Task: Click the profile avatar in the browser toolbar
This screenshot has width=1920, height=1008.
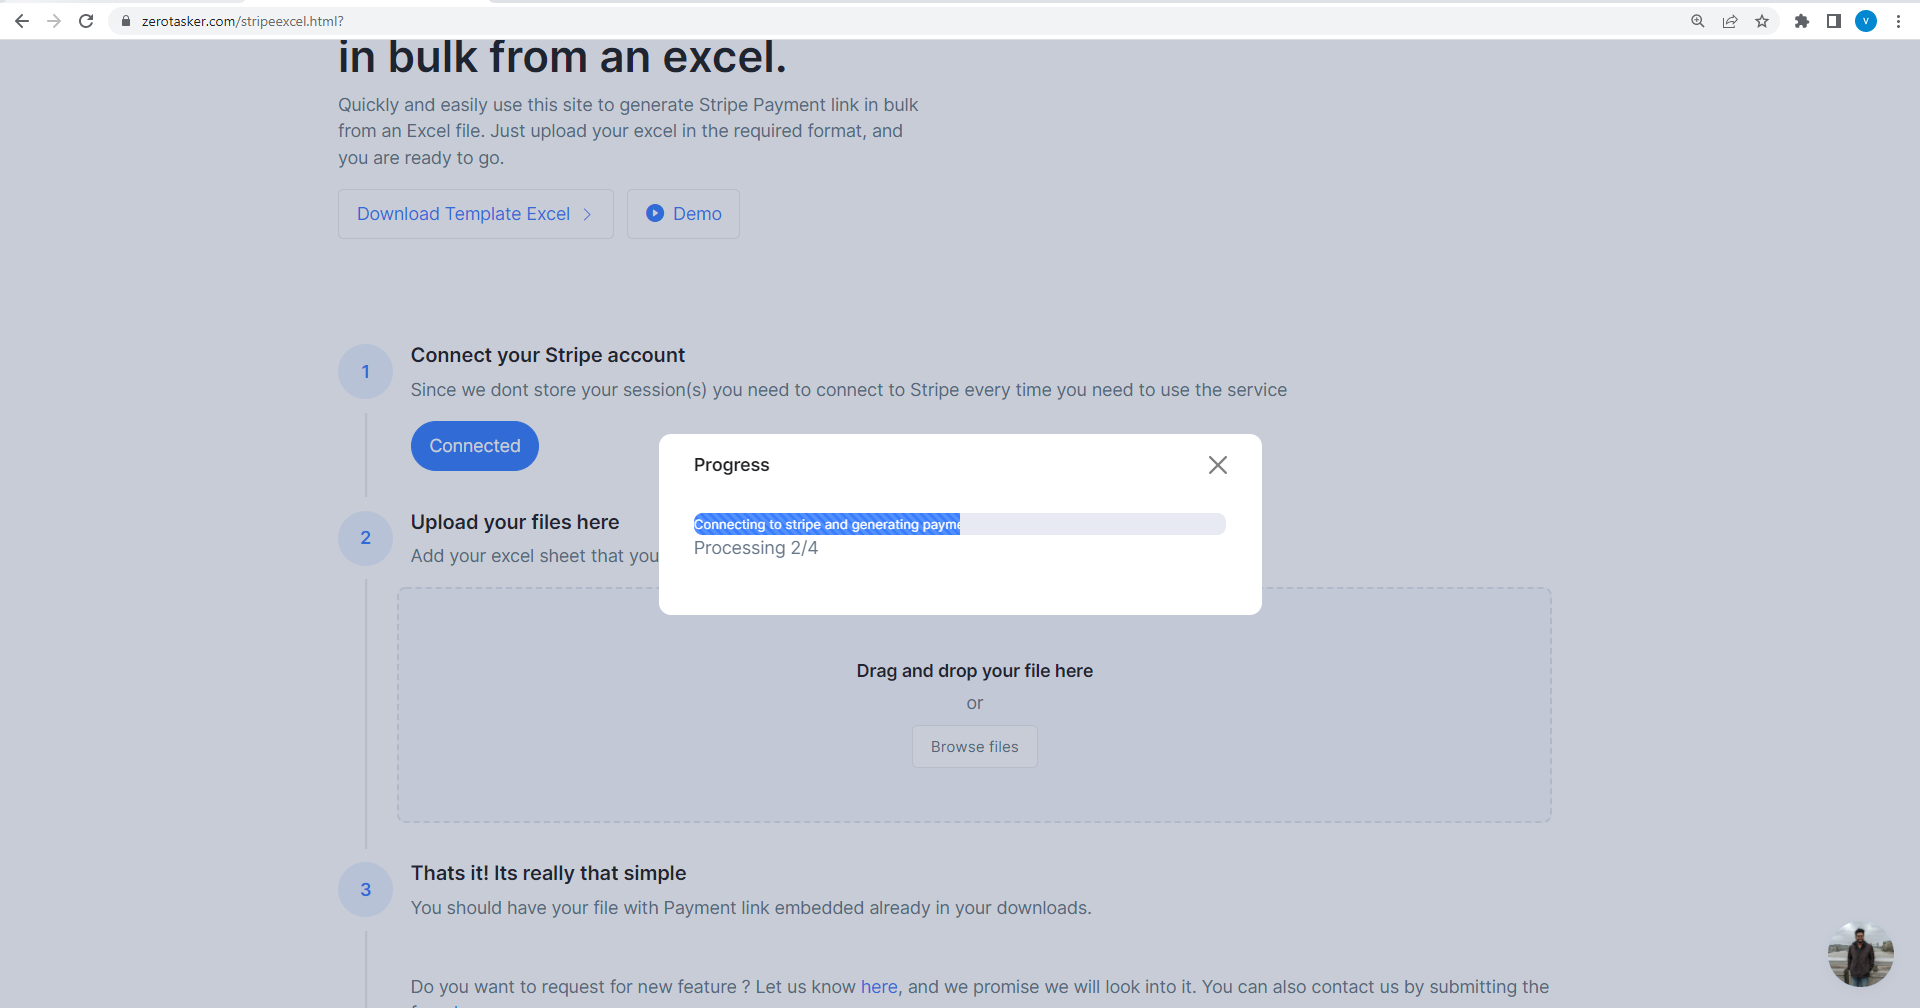Action: 1866,20
